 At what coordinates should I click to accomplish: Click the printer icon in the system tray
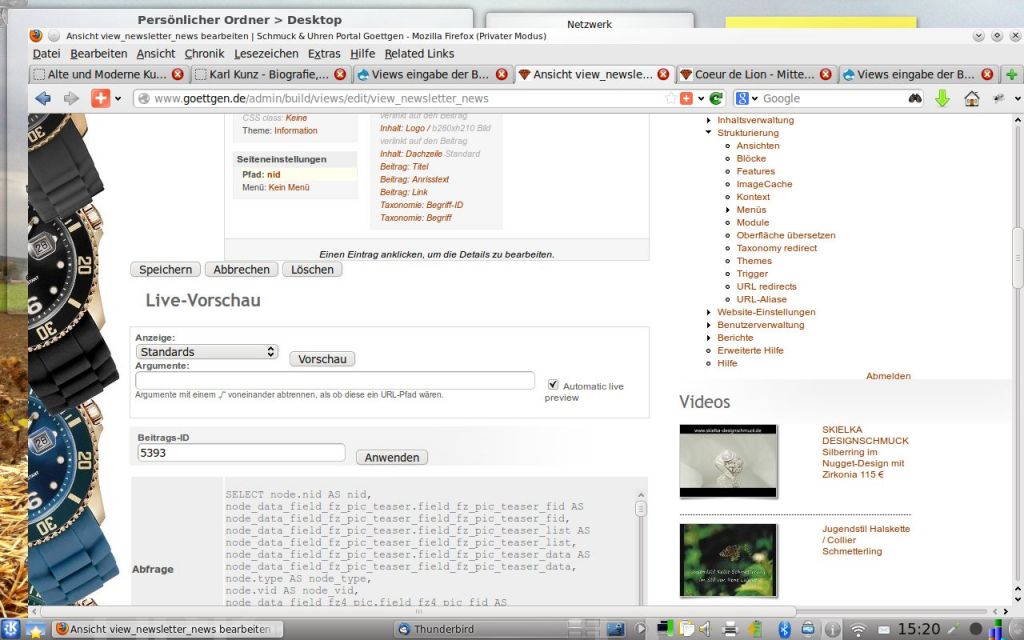[x=730, y=629]
